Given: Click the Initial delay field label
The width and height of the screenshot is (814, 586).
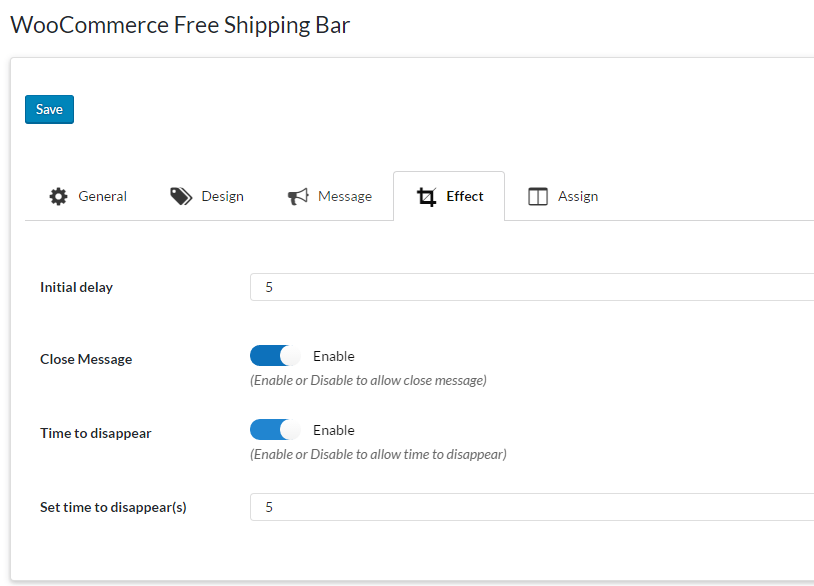Looking at the screenshot, I should (x=76, y=287).
